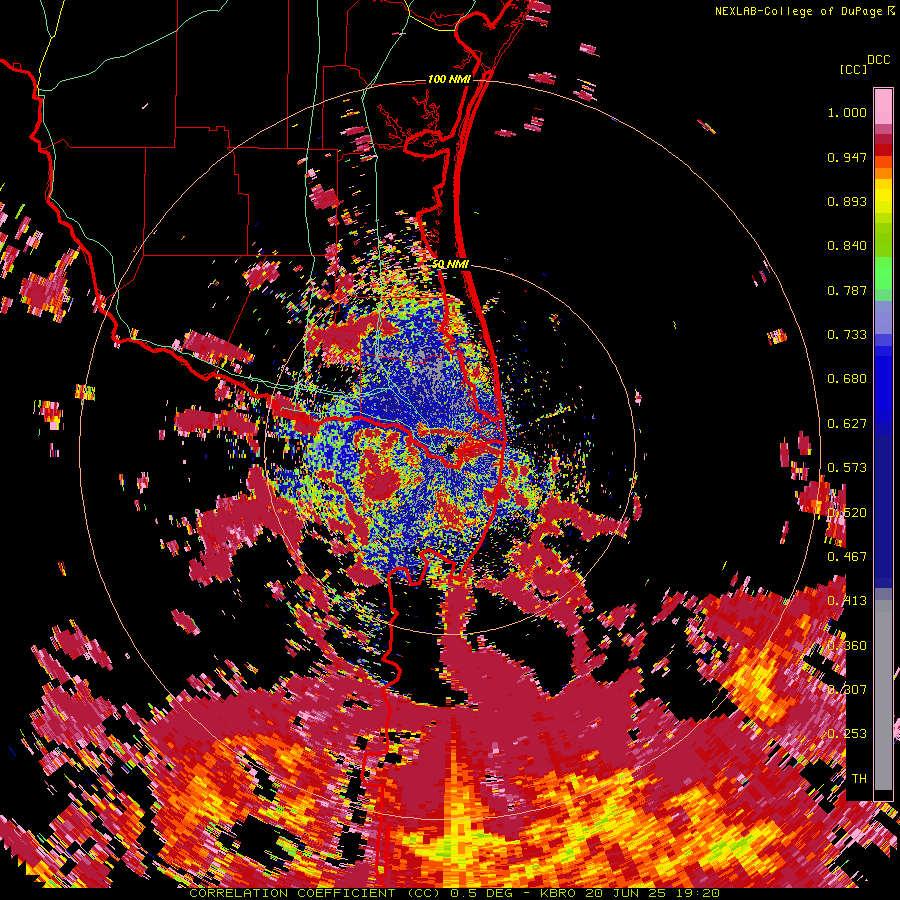
Task: Select the 0.253 scale label
Action: coord(847,734)
